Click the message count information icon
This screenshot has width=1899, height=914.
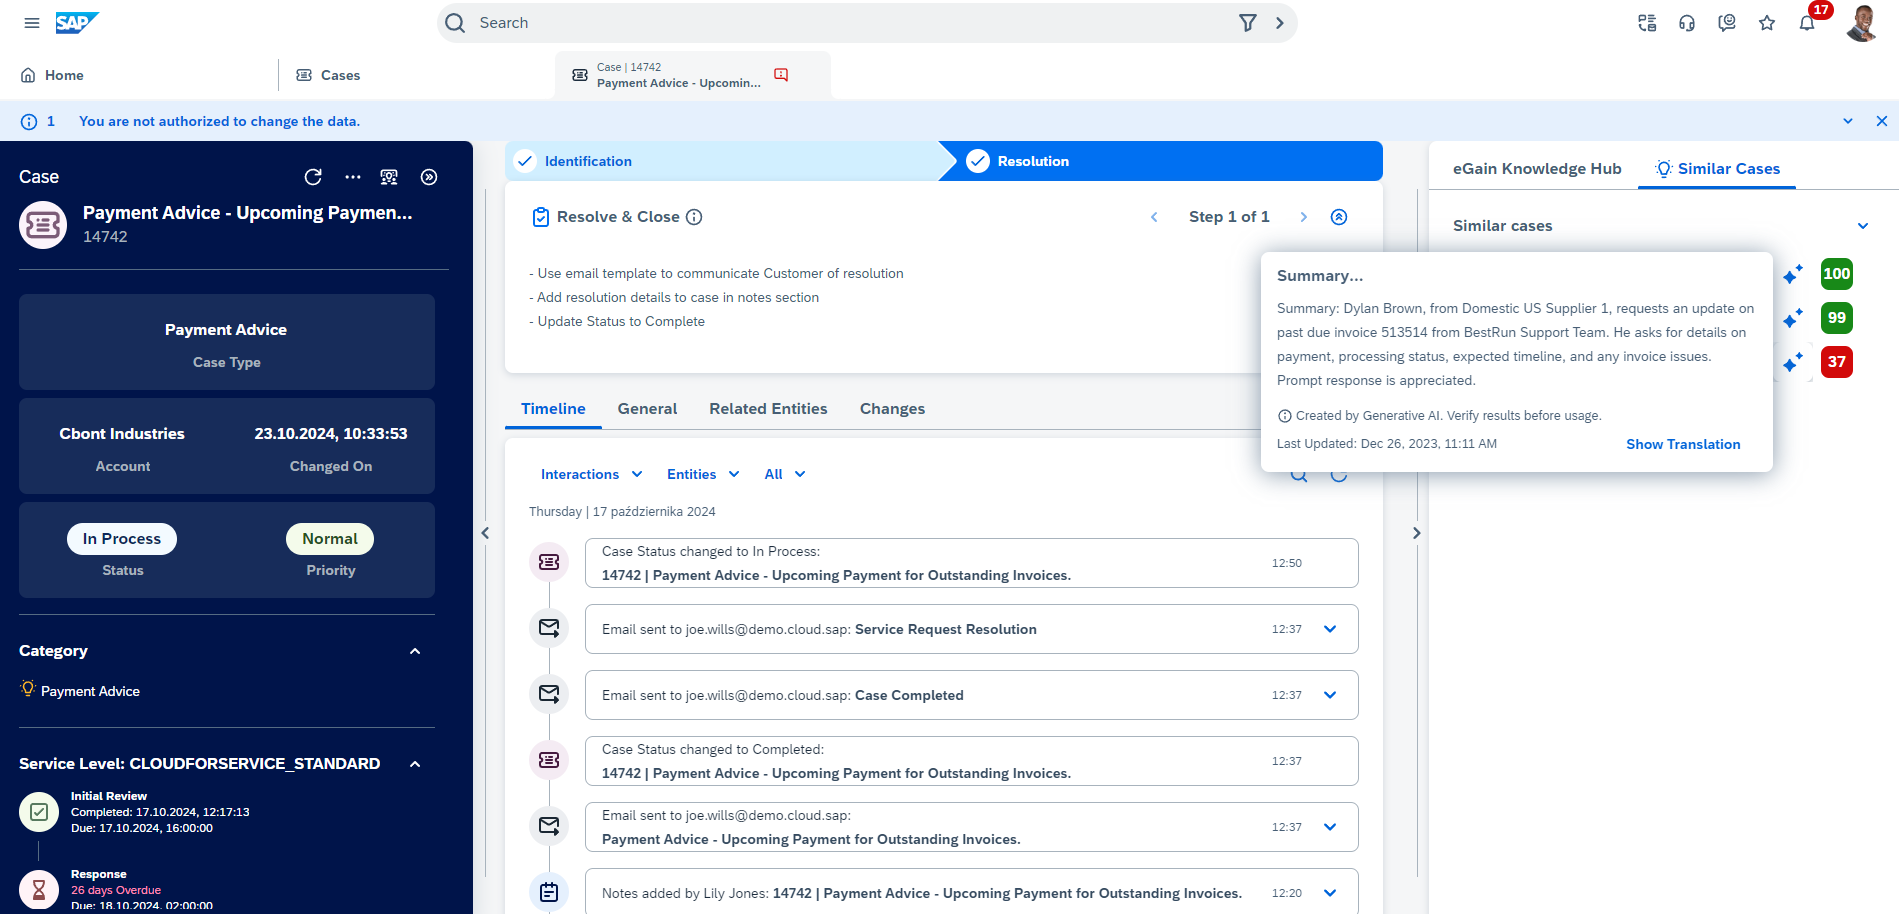pyautogui.click(x=29, y=121)
